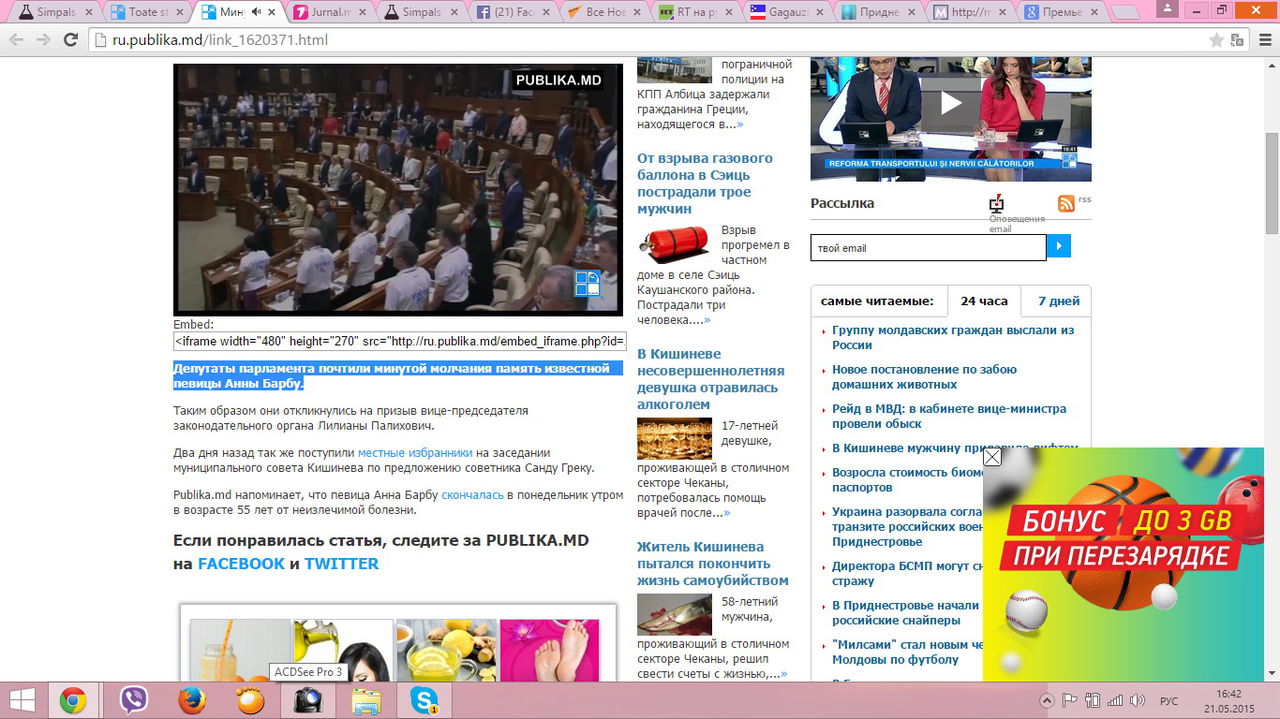This screenshot has height=719, width=1280.
Task: Open Skype from the taskbar
Action: (x=424, y=701)
